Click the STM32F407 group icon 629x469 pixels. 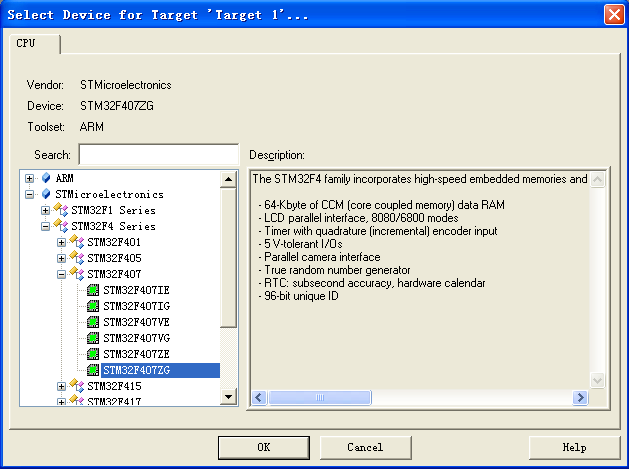click(77, 274)
